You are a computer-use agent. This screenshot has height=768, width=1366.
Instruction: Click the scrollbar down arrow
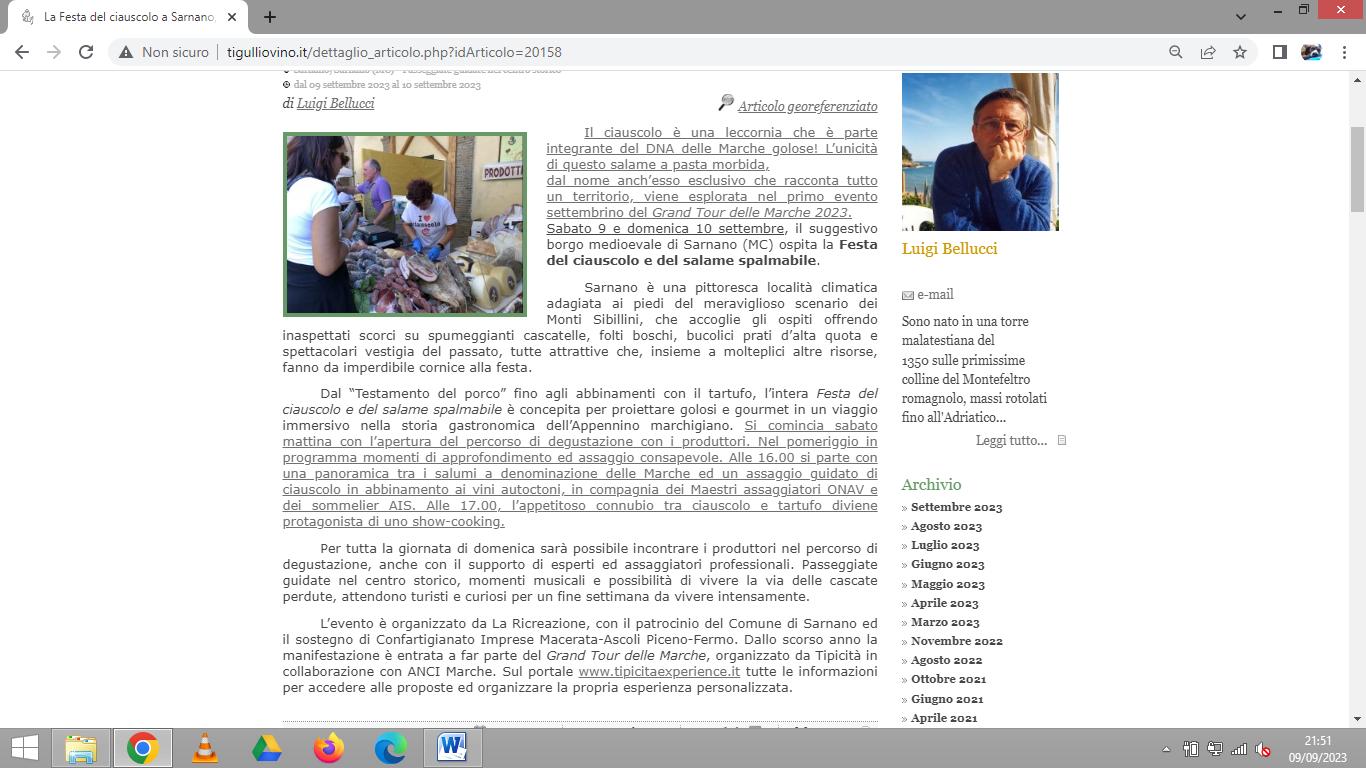(1357, 718)
